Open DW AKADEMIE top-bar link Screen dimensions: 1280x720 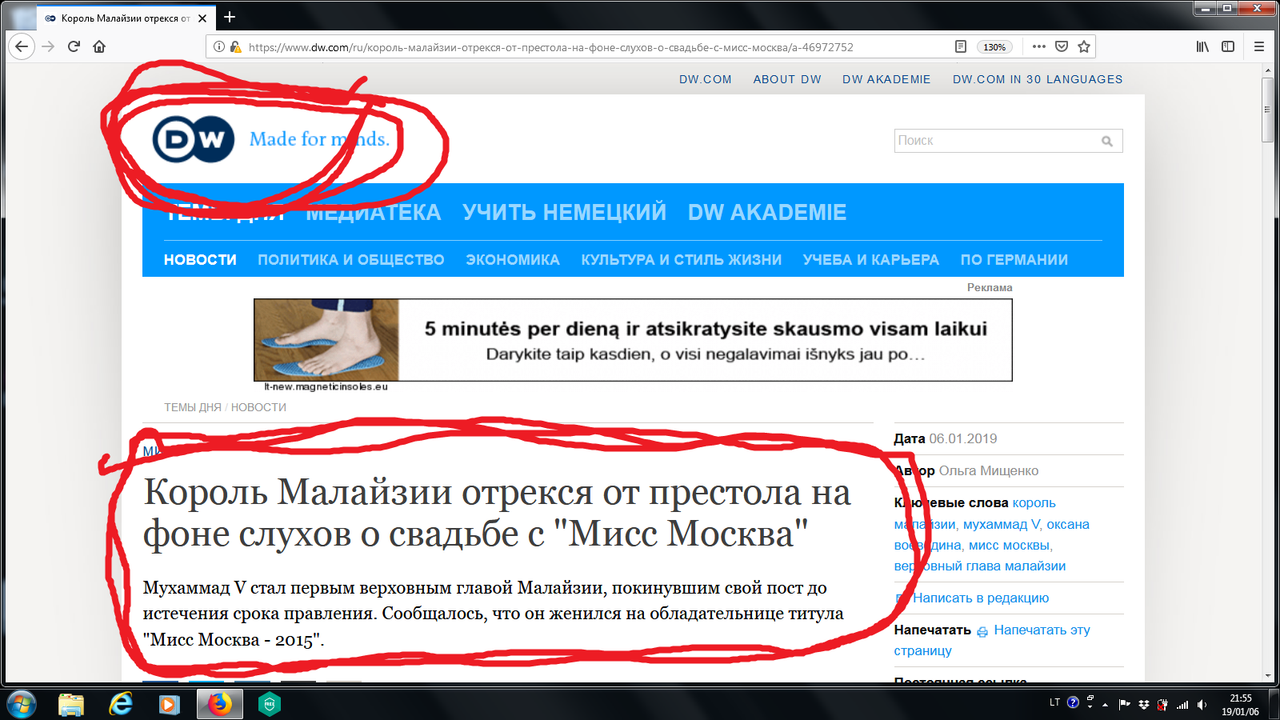[886, 79]
